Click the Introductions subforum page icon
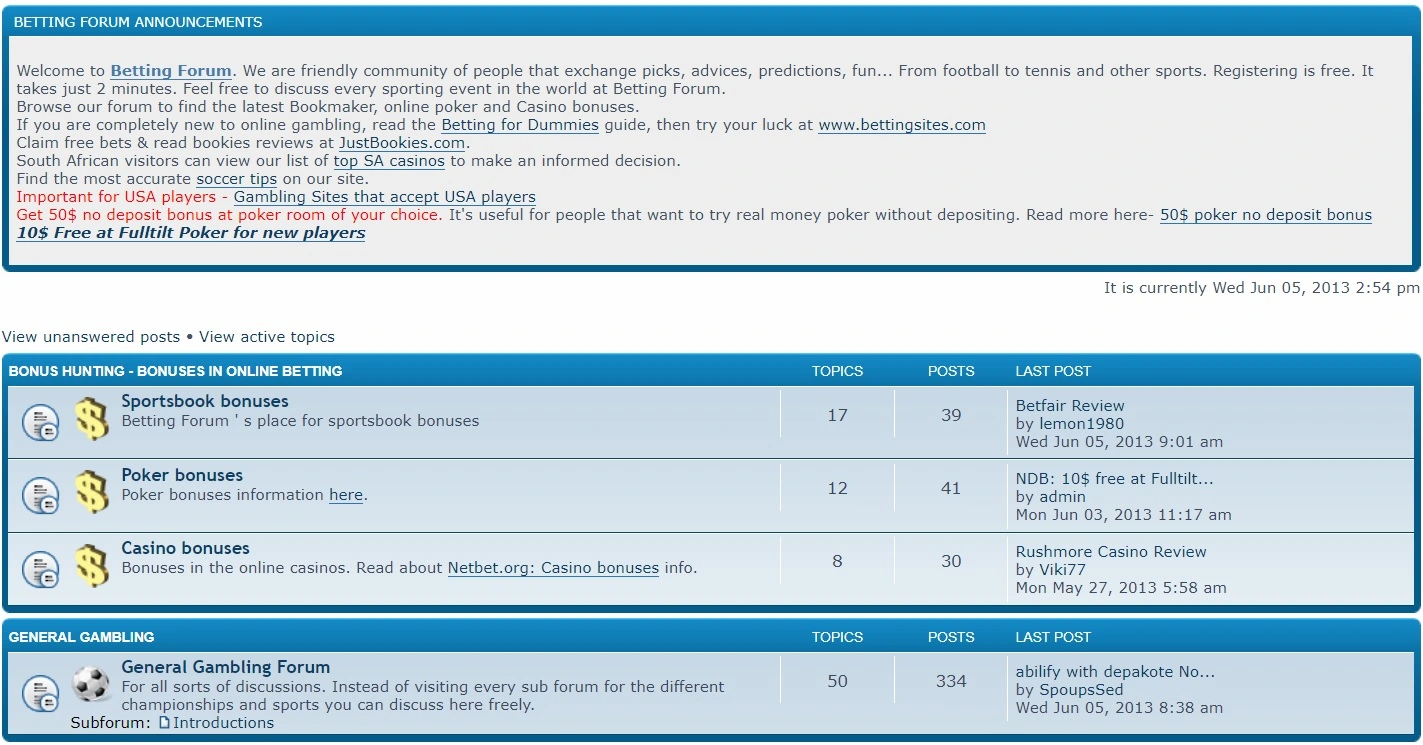Screen dimensions: 1423x745 pyautogui.click(x=165, y=723)
